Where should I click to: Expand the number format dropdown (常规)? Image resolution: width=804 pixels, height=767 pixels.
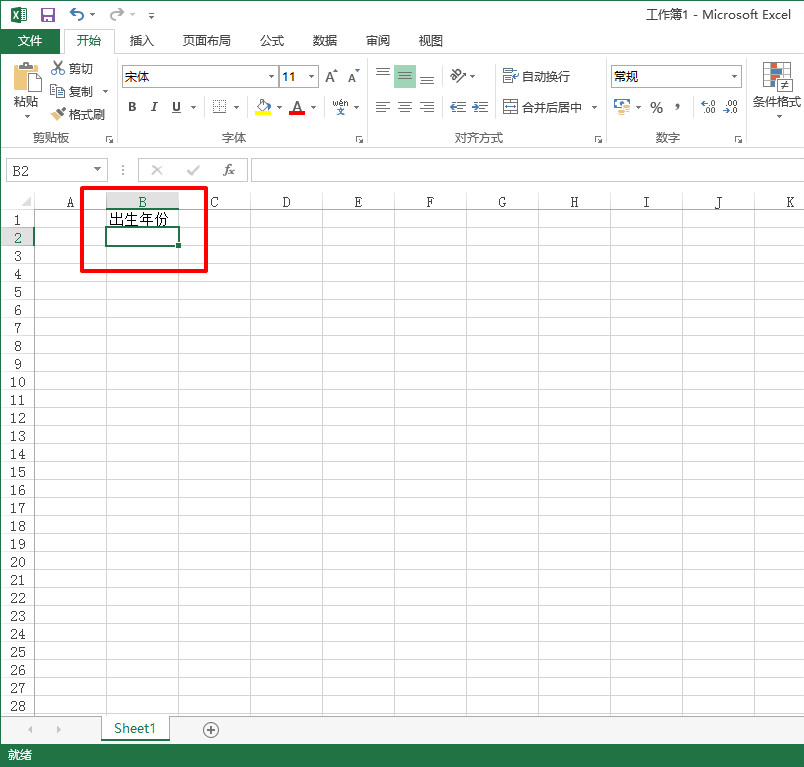pyautogui.click(x=735, y=77)
